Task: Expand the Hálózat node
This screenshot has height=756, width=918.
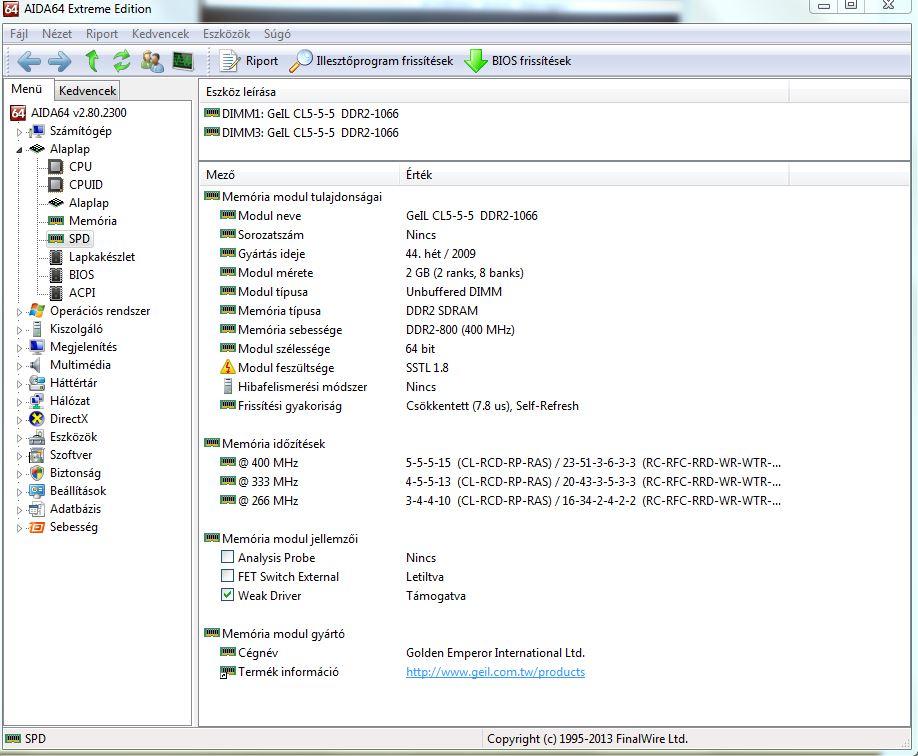Action: tap(19, 402)
